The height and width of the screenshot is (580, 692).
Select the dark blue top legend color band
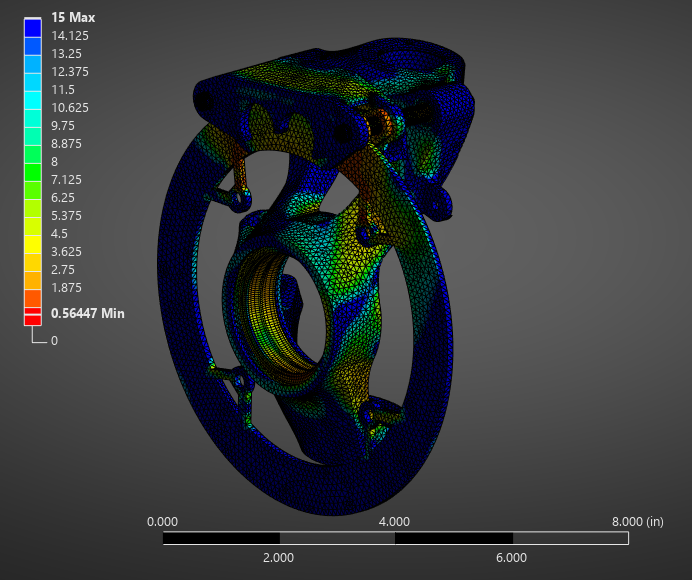point(33,28)
